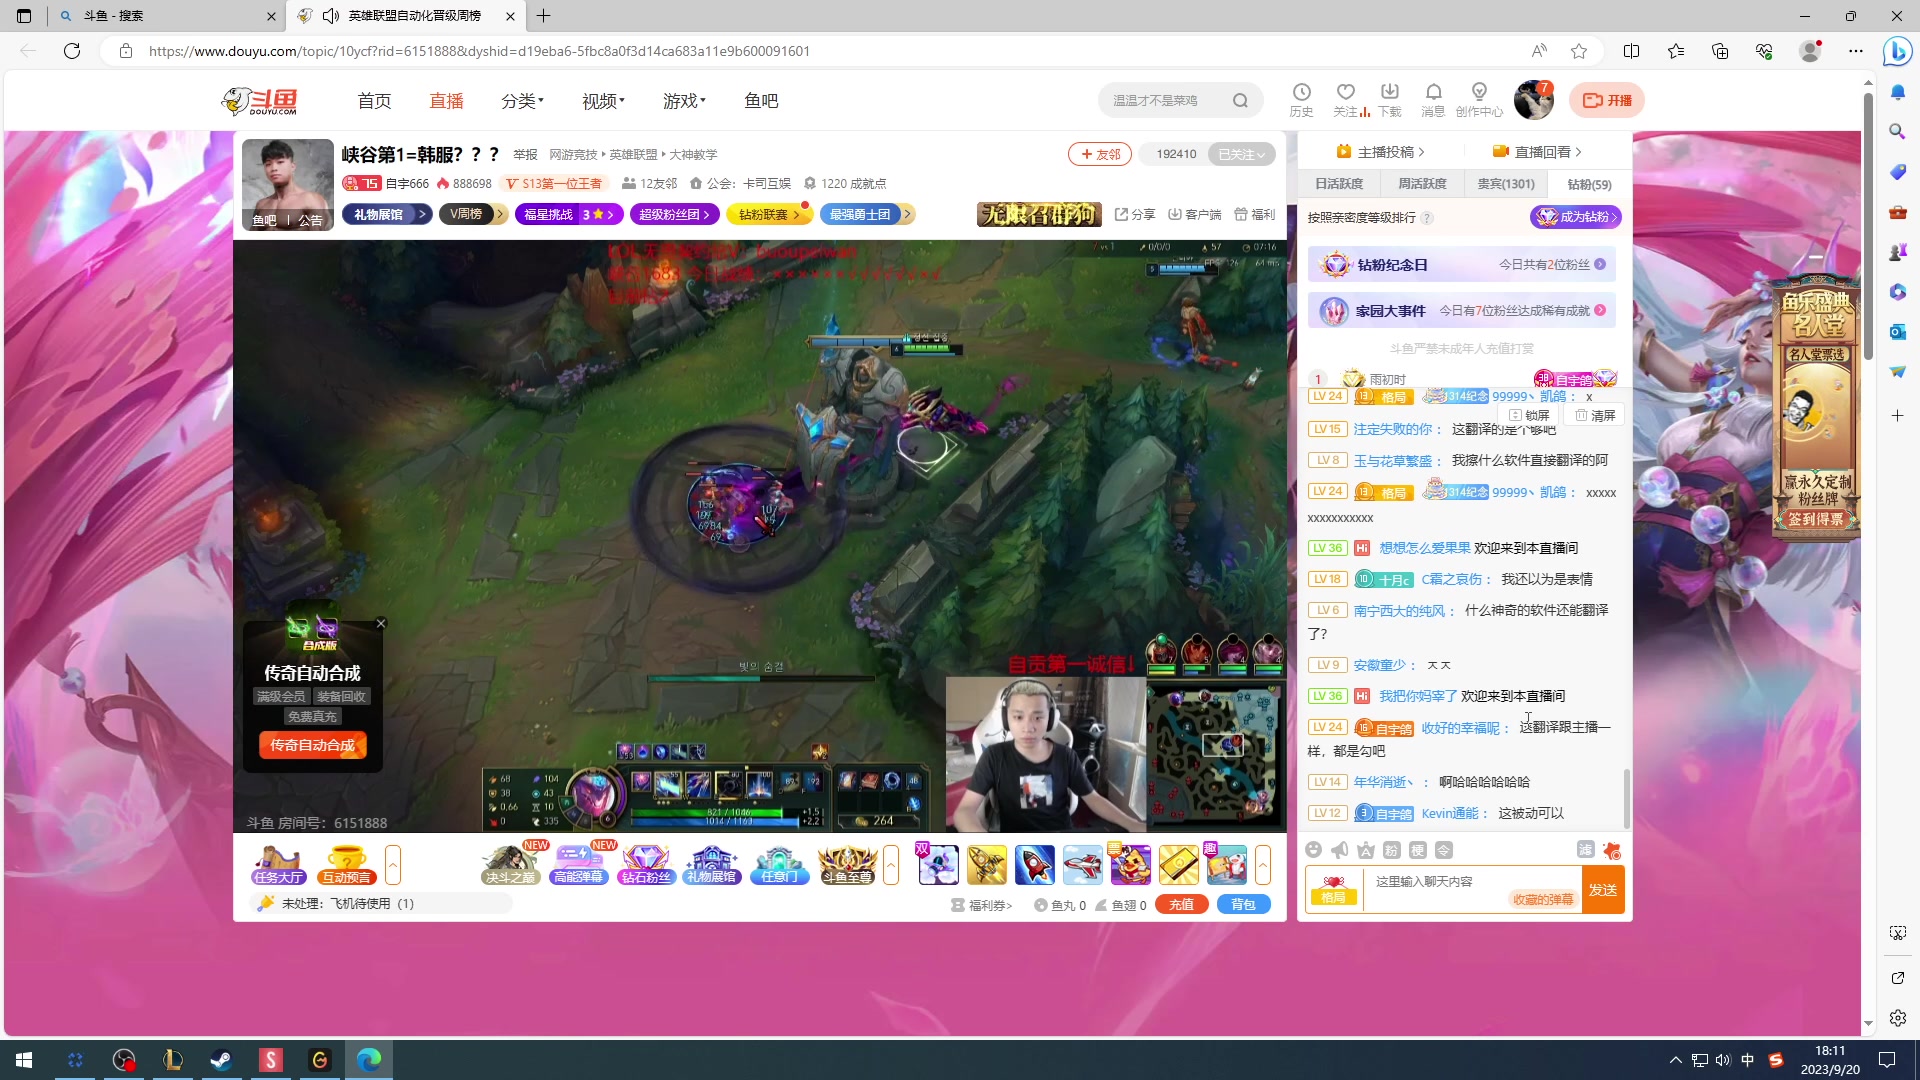Expand the 礼物展馆 pill arrow
The image size is (1920, 1080).
[x=423, y=214]
